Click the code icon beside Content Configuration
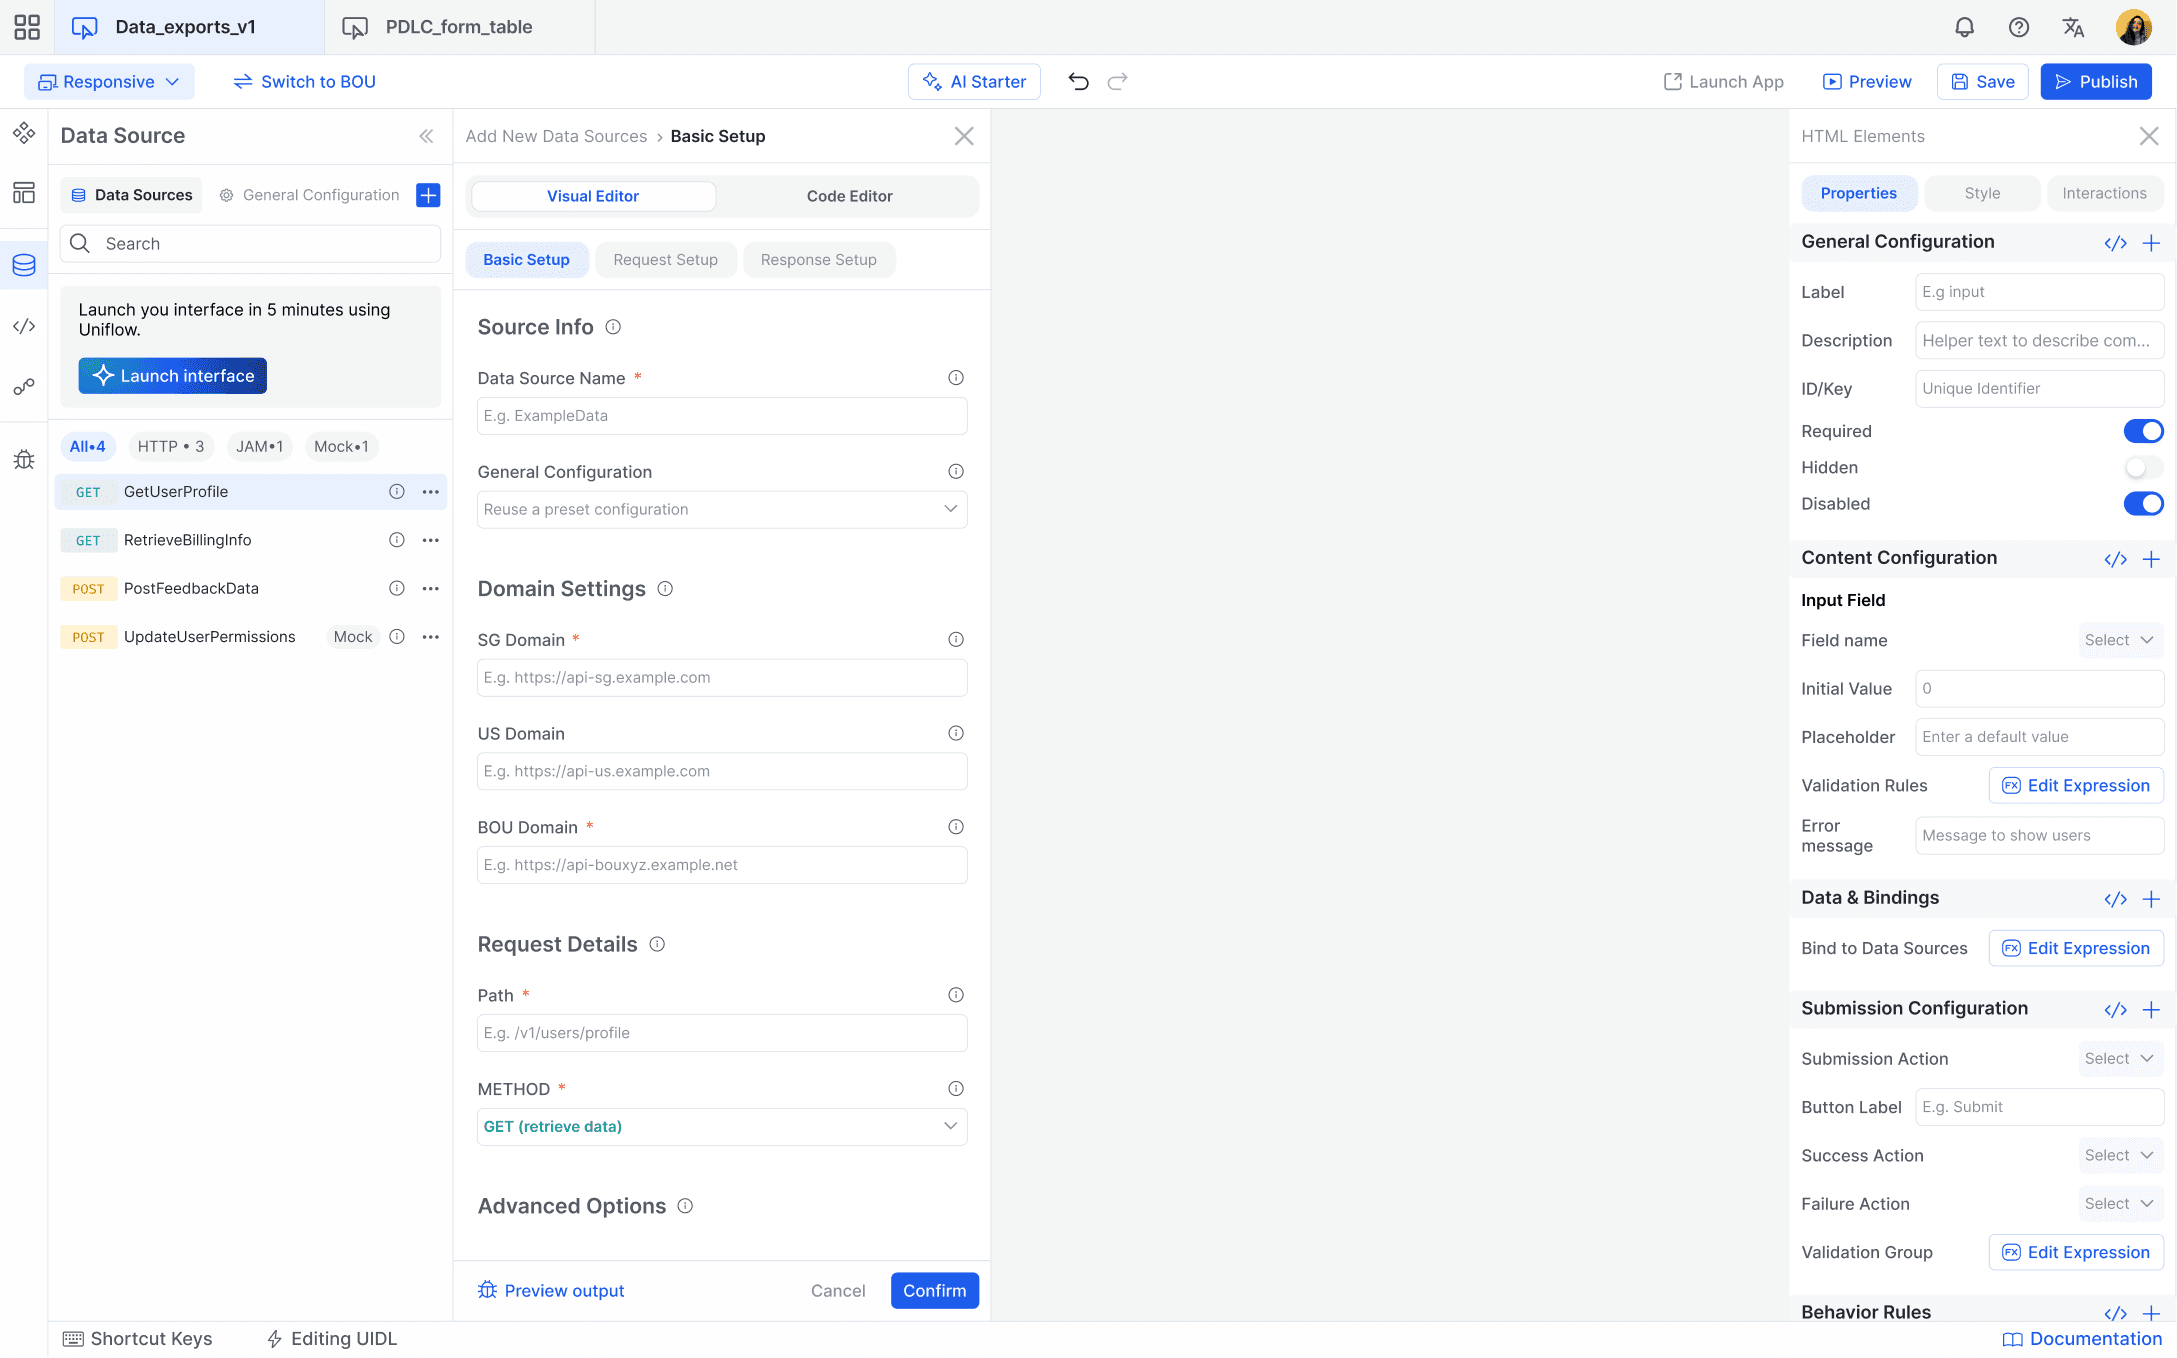This screenshot has height=1358, width=2177. (2115, 559)
